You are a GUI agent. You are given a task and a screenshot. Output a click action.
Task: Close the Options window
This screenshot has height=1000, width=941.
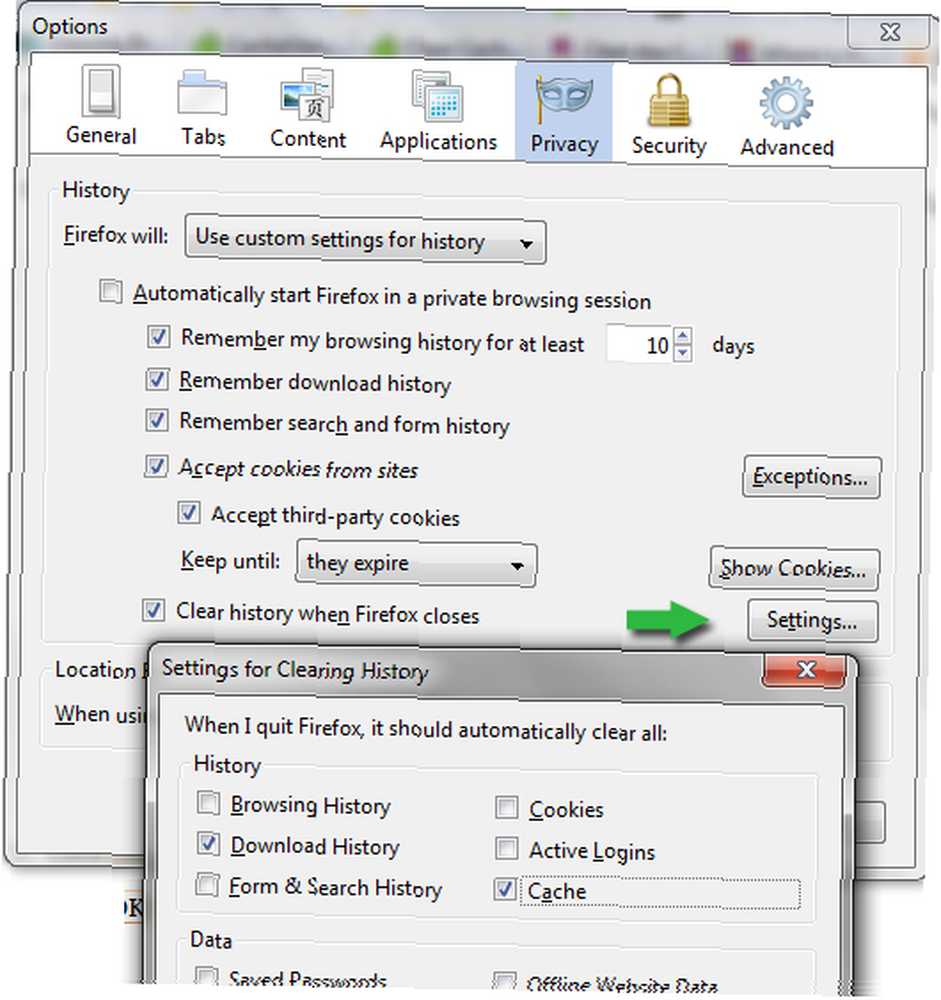point(889,32)
